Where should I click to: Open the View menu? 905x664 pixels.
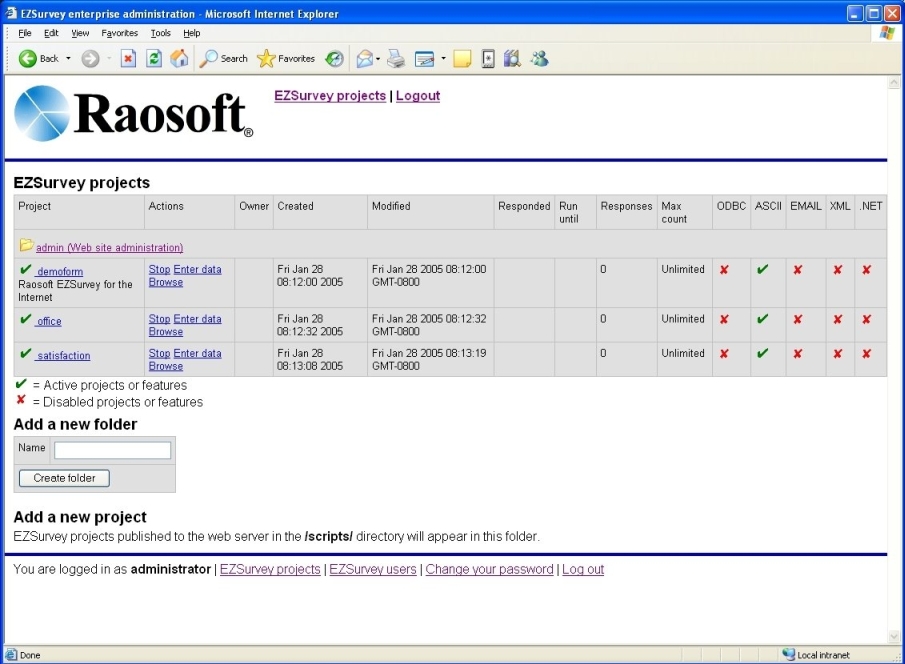pos(80,33)
